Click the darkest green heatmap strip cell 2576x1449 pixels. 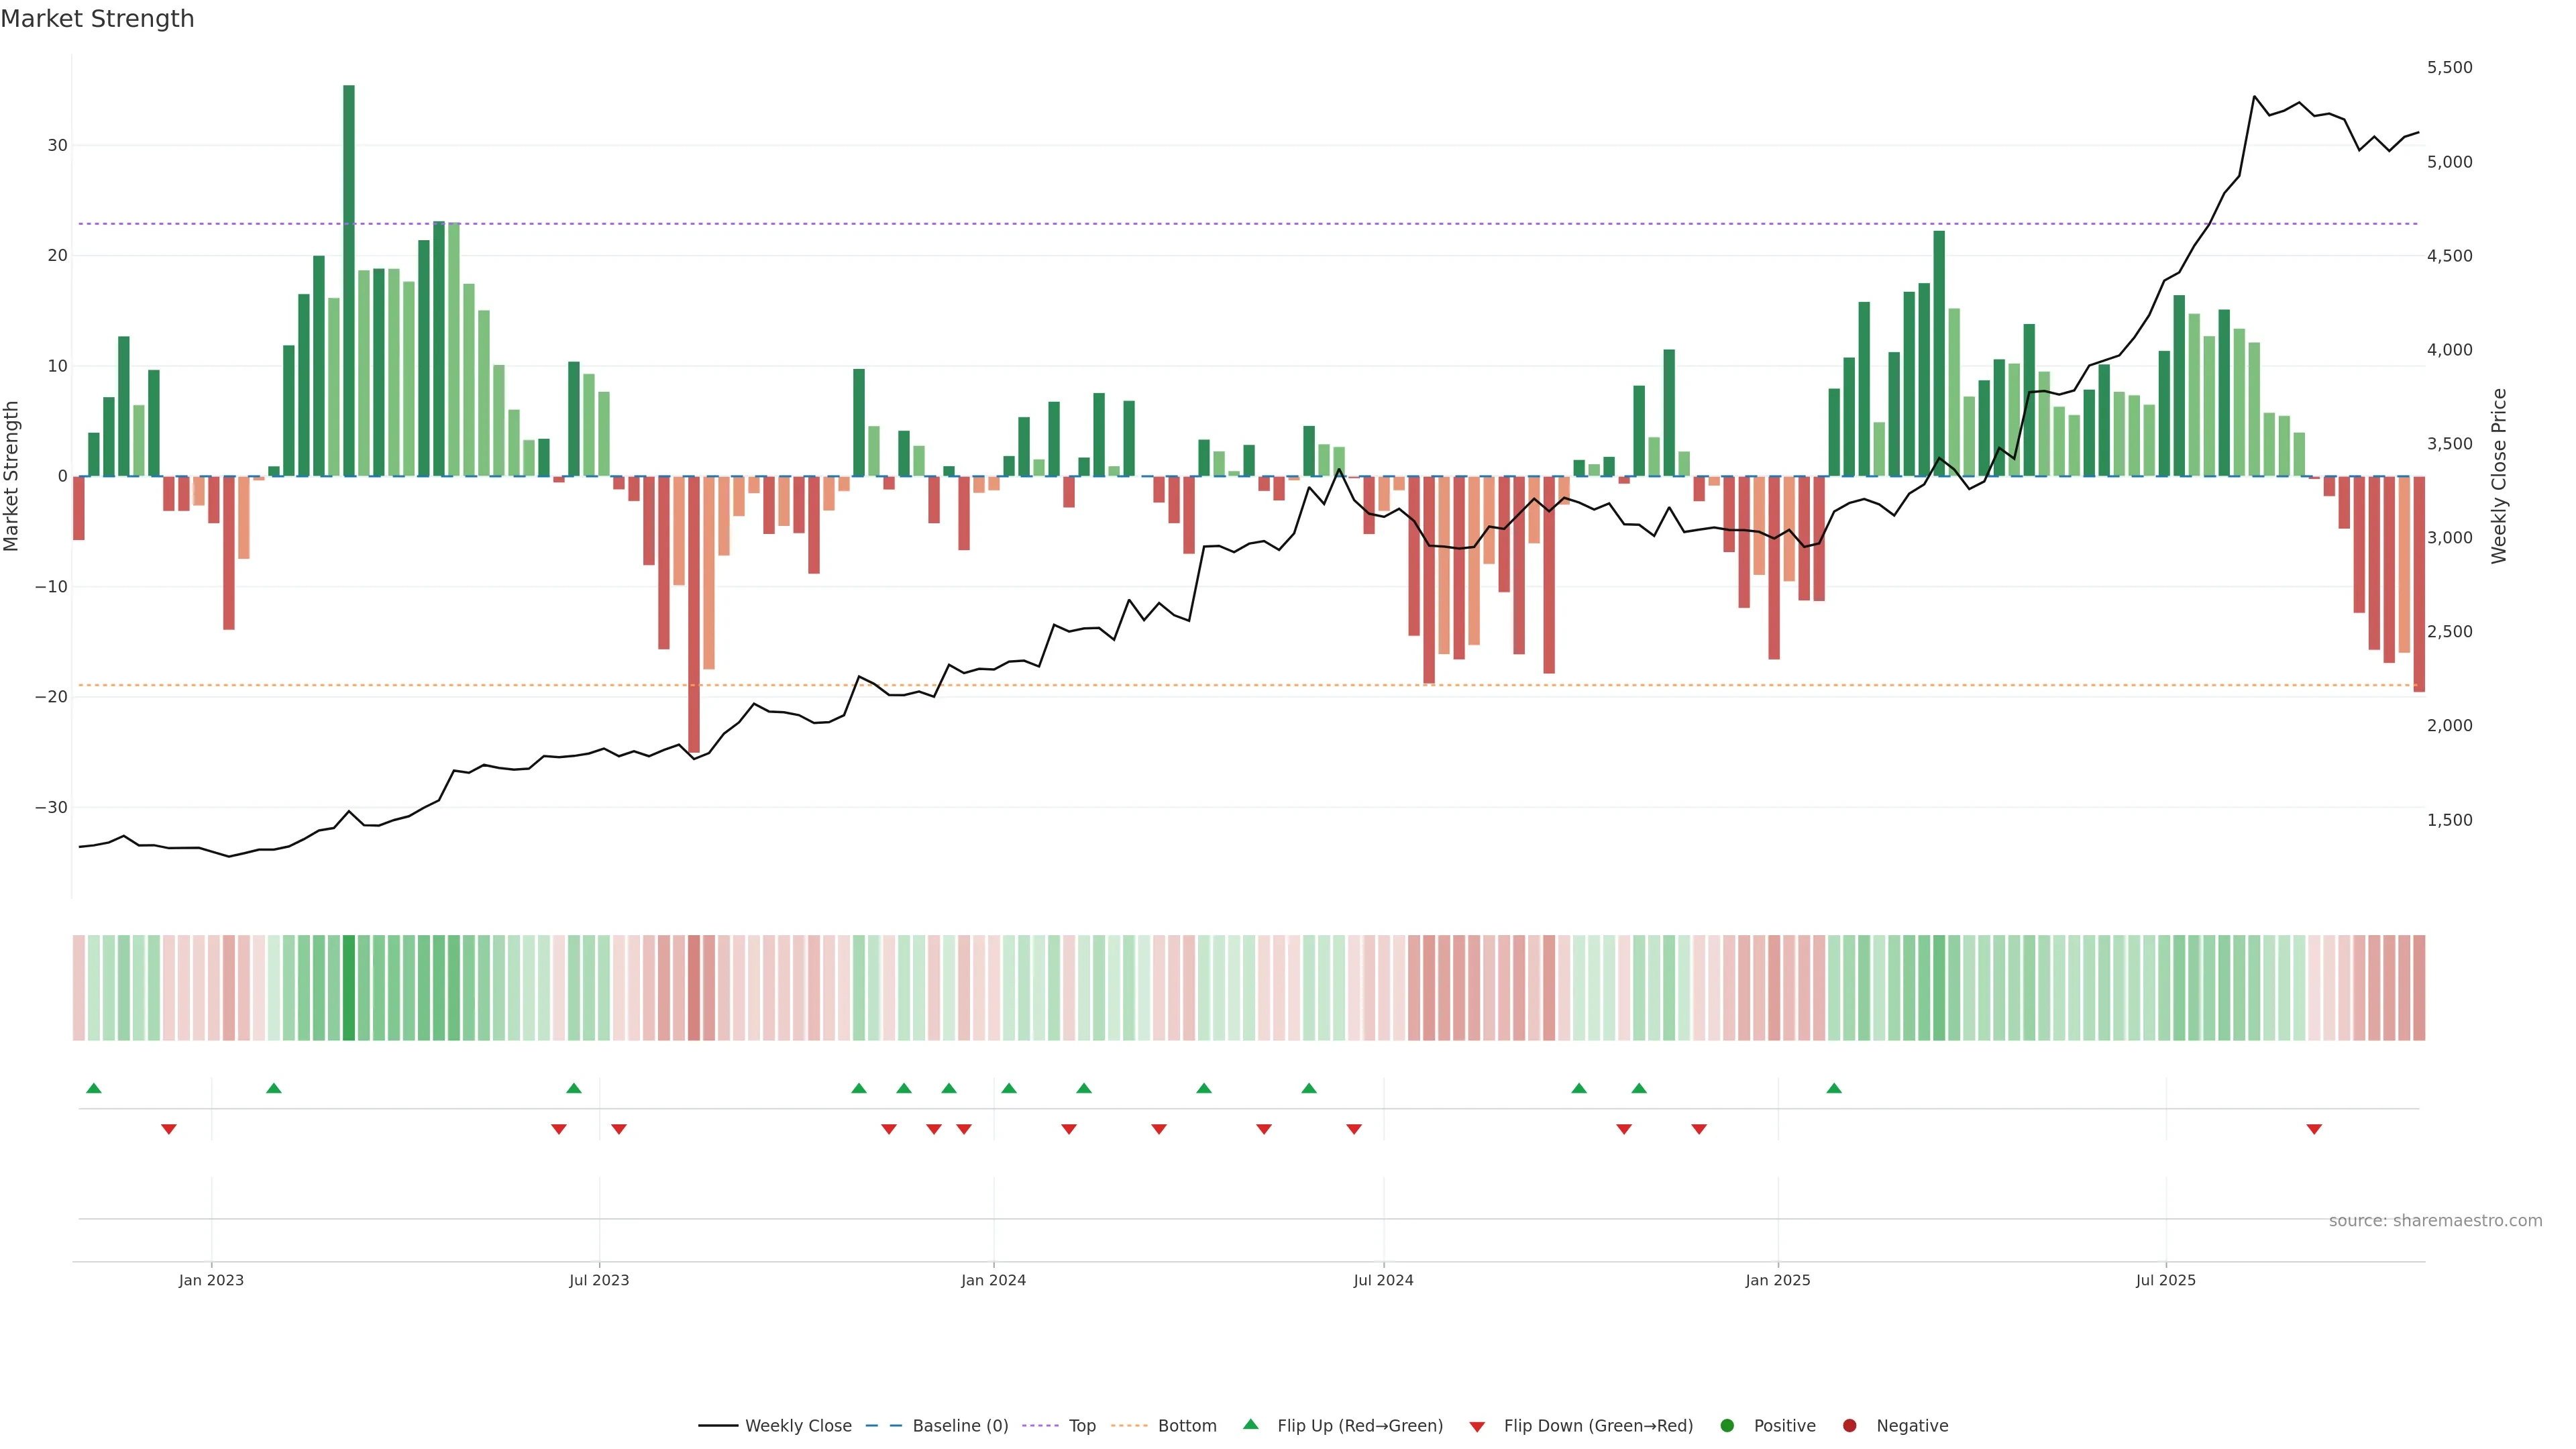pyautogui.click(x=349, y=988)
